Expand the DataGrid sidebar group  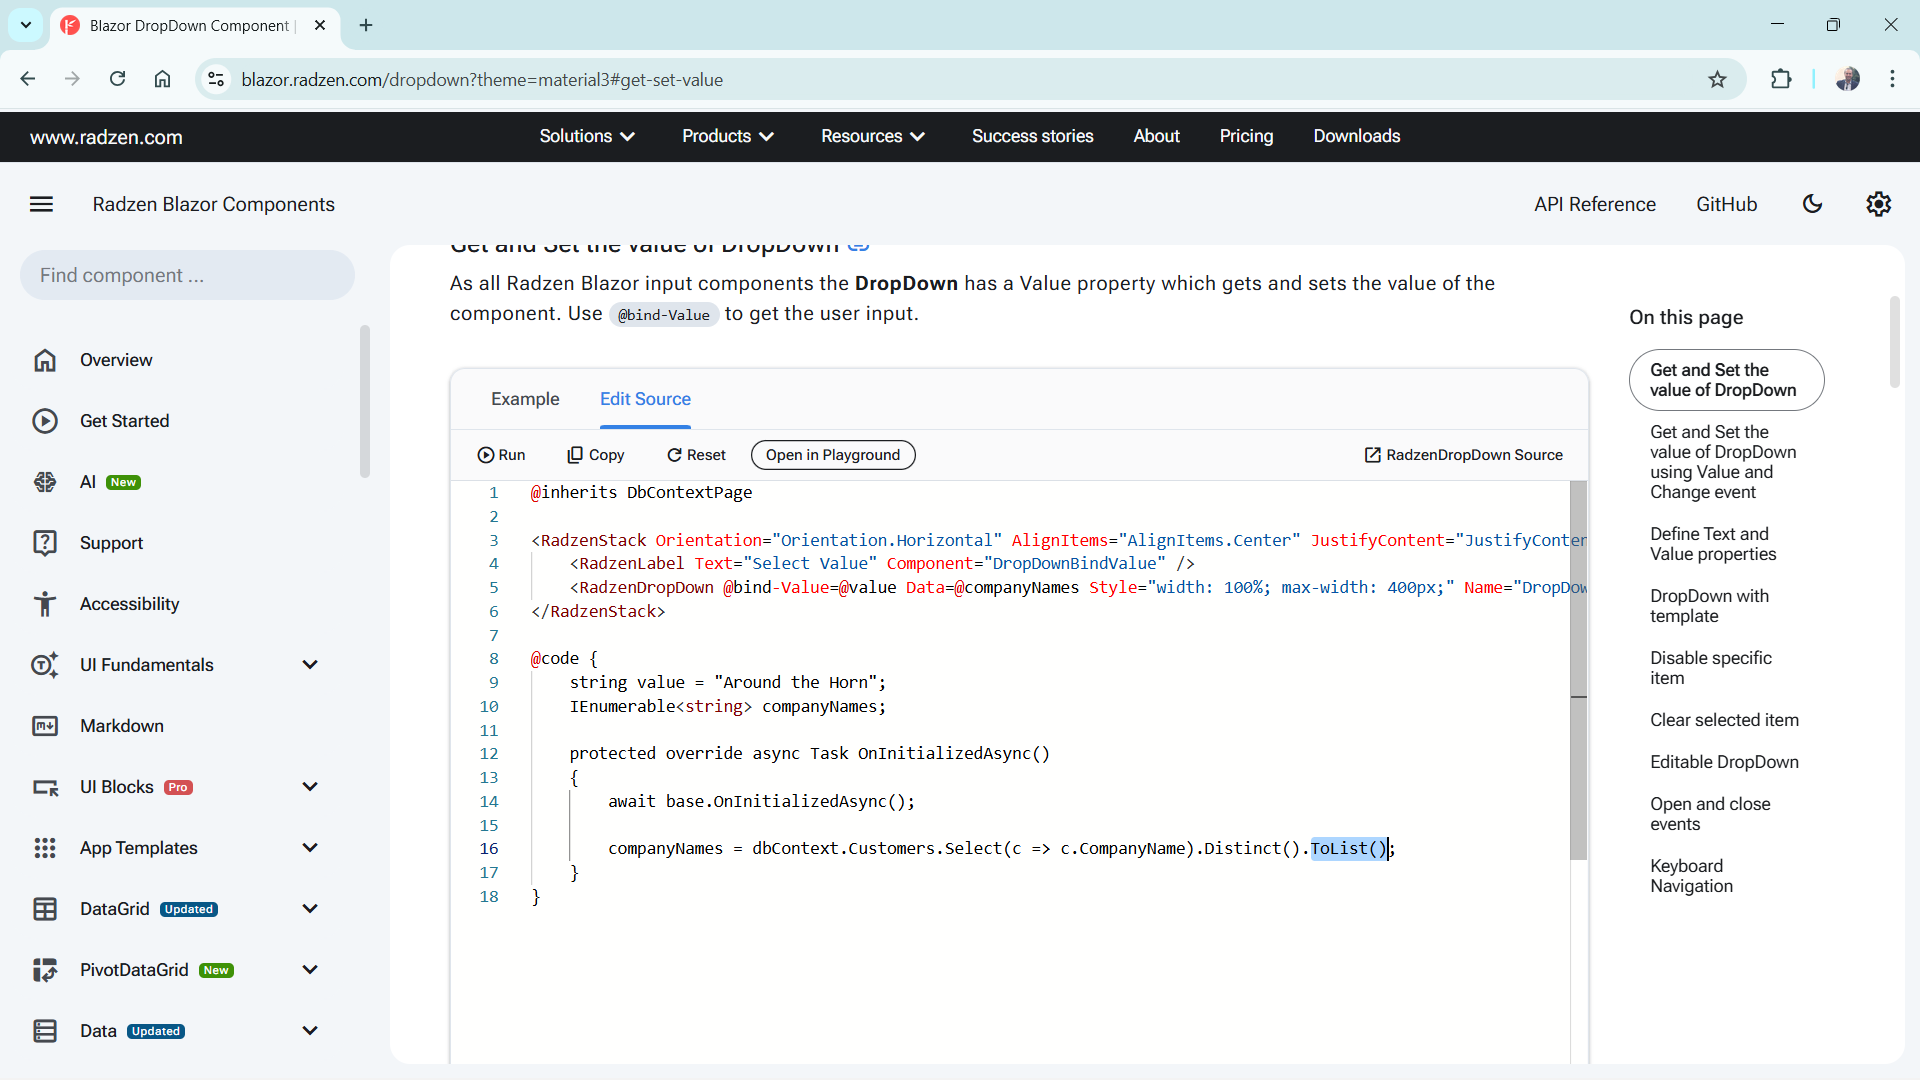pyautogui.click(x=310, y=909)
